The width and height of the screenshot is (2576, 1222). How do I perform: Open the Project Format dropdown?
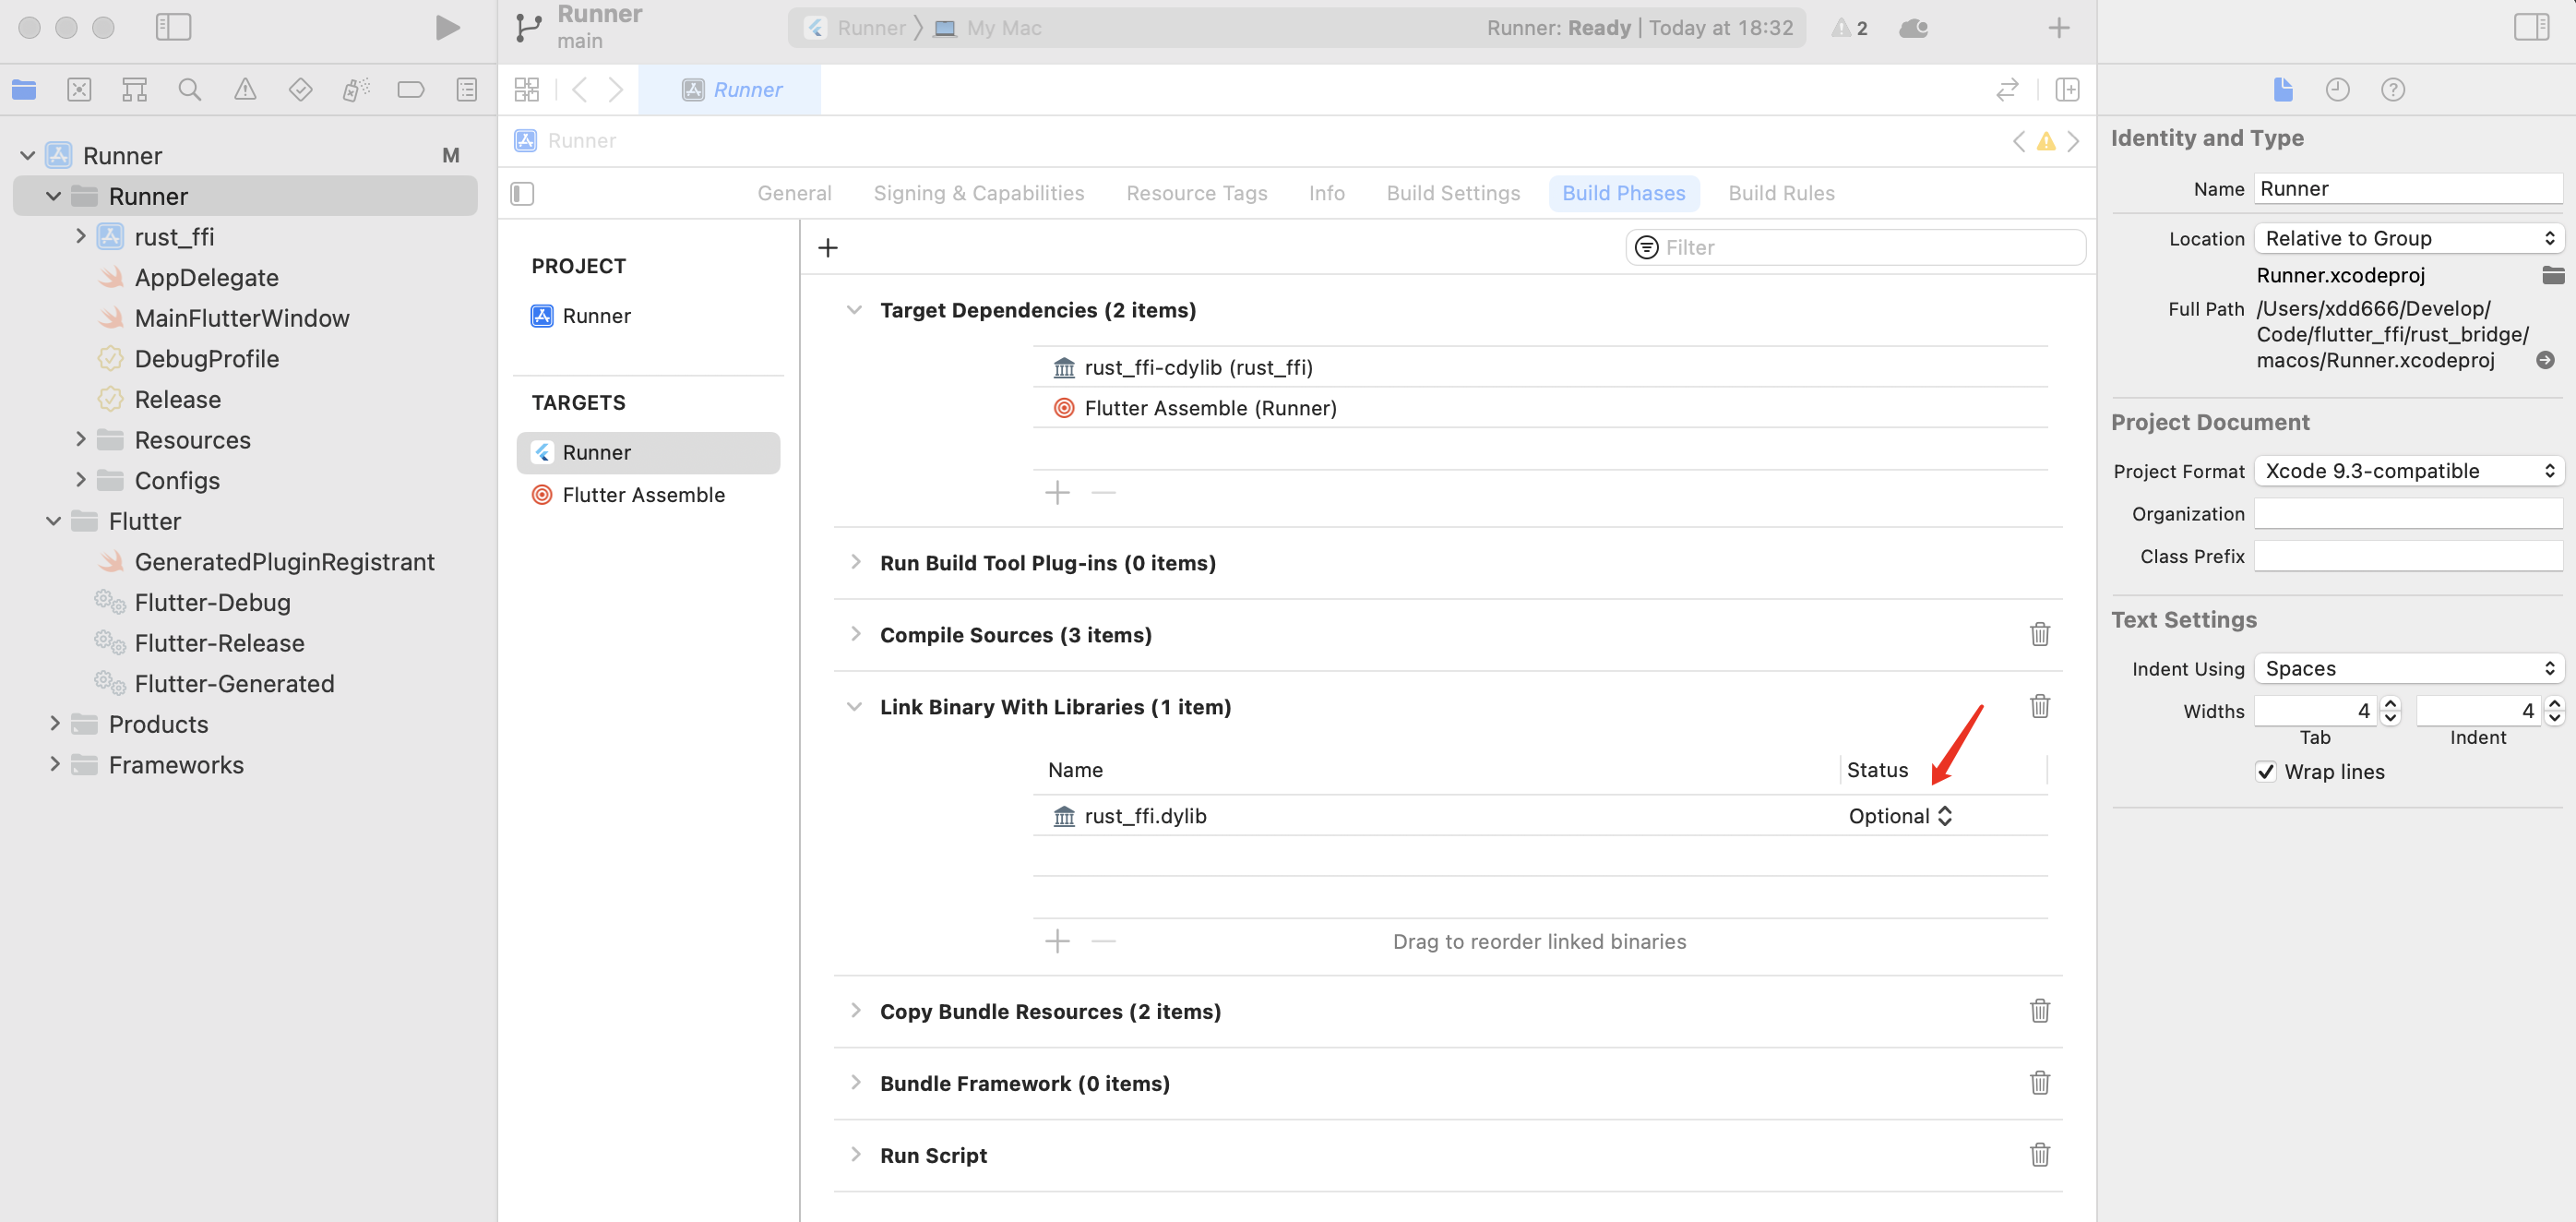pyautogui.click(x=2408, y=471)
